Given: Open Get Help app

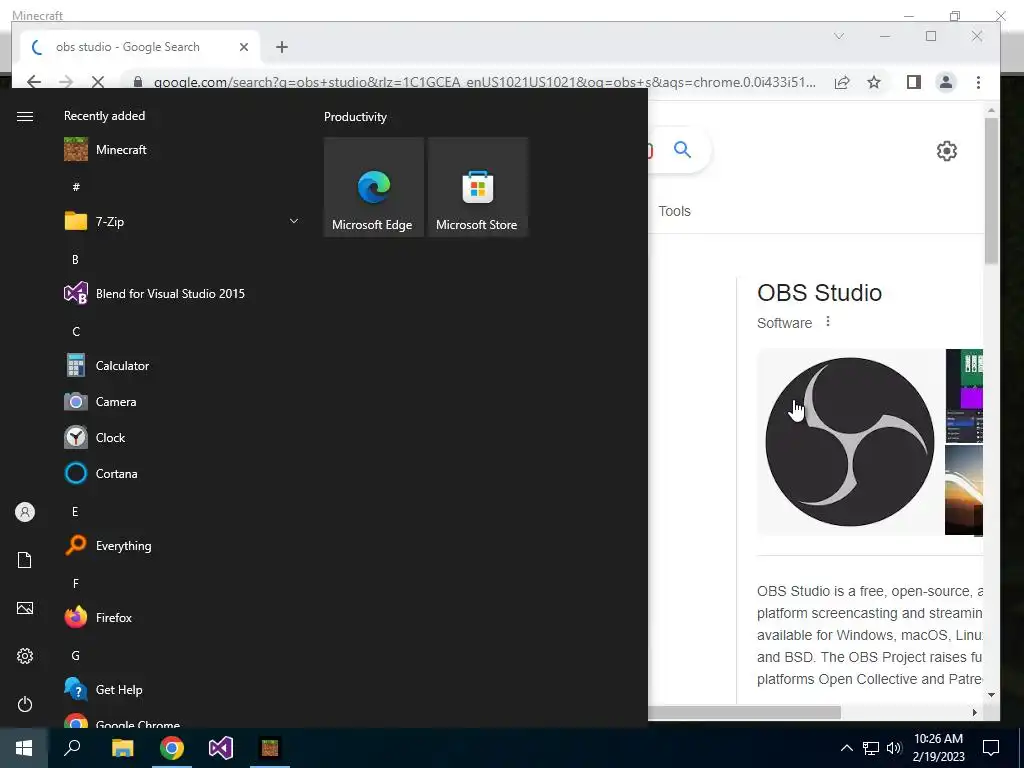Looking at the screenshot, I should (x=183, y=690).
